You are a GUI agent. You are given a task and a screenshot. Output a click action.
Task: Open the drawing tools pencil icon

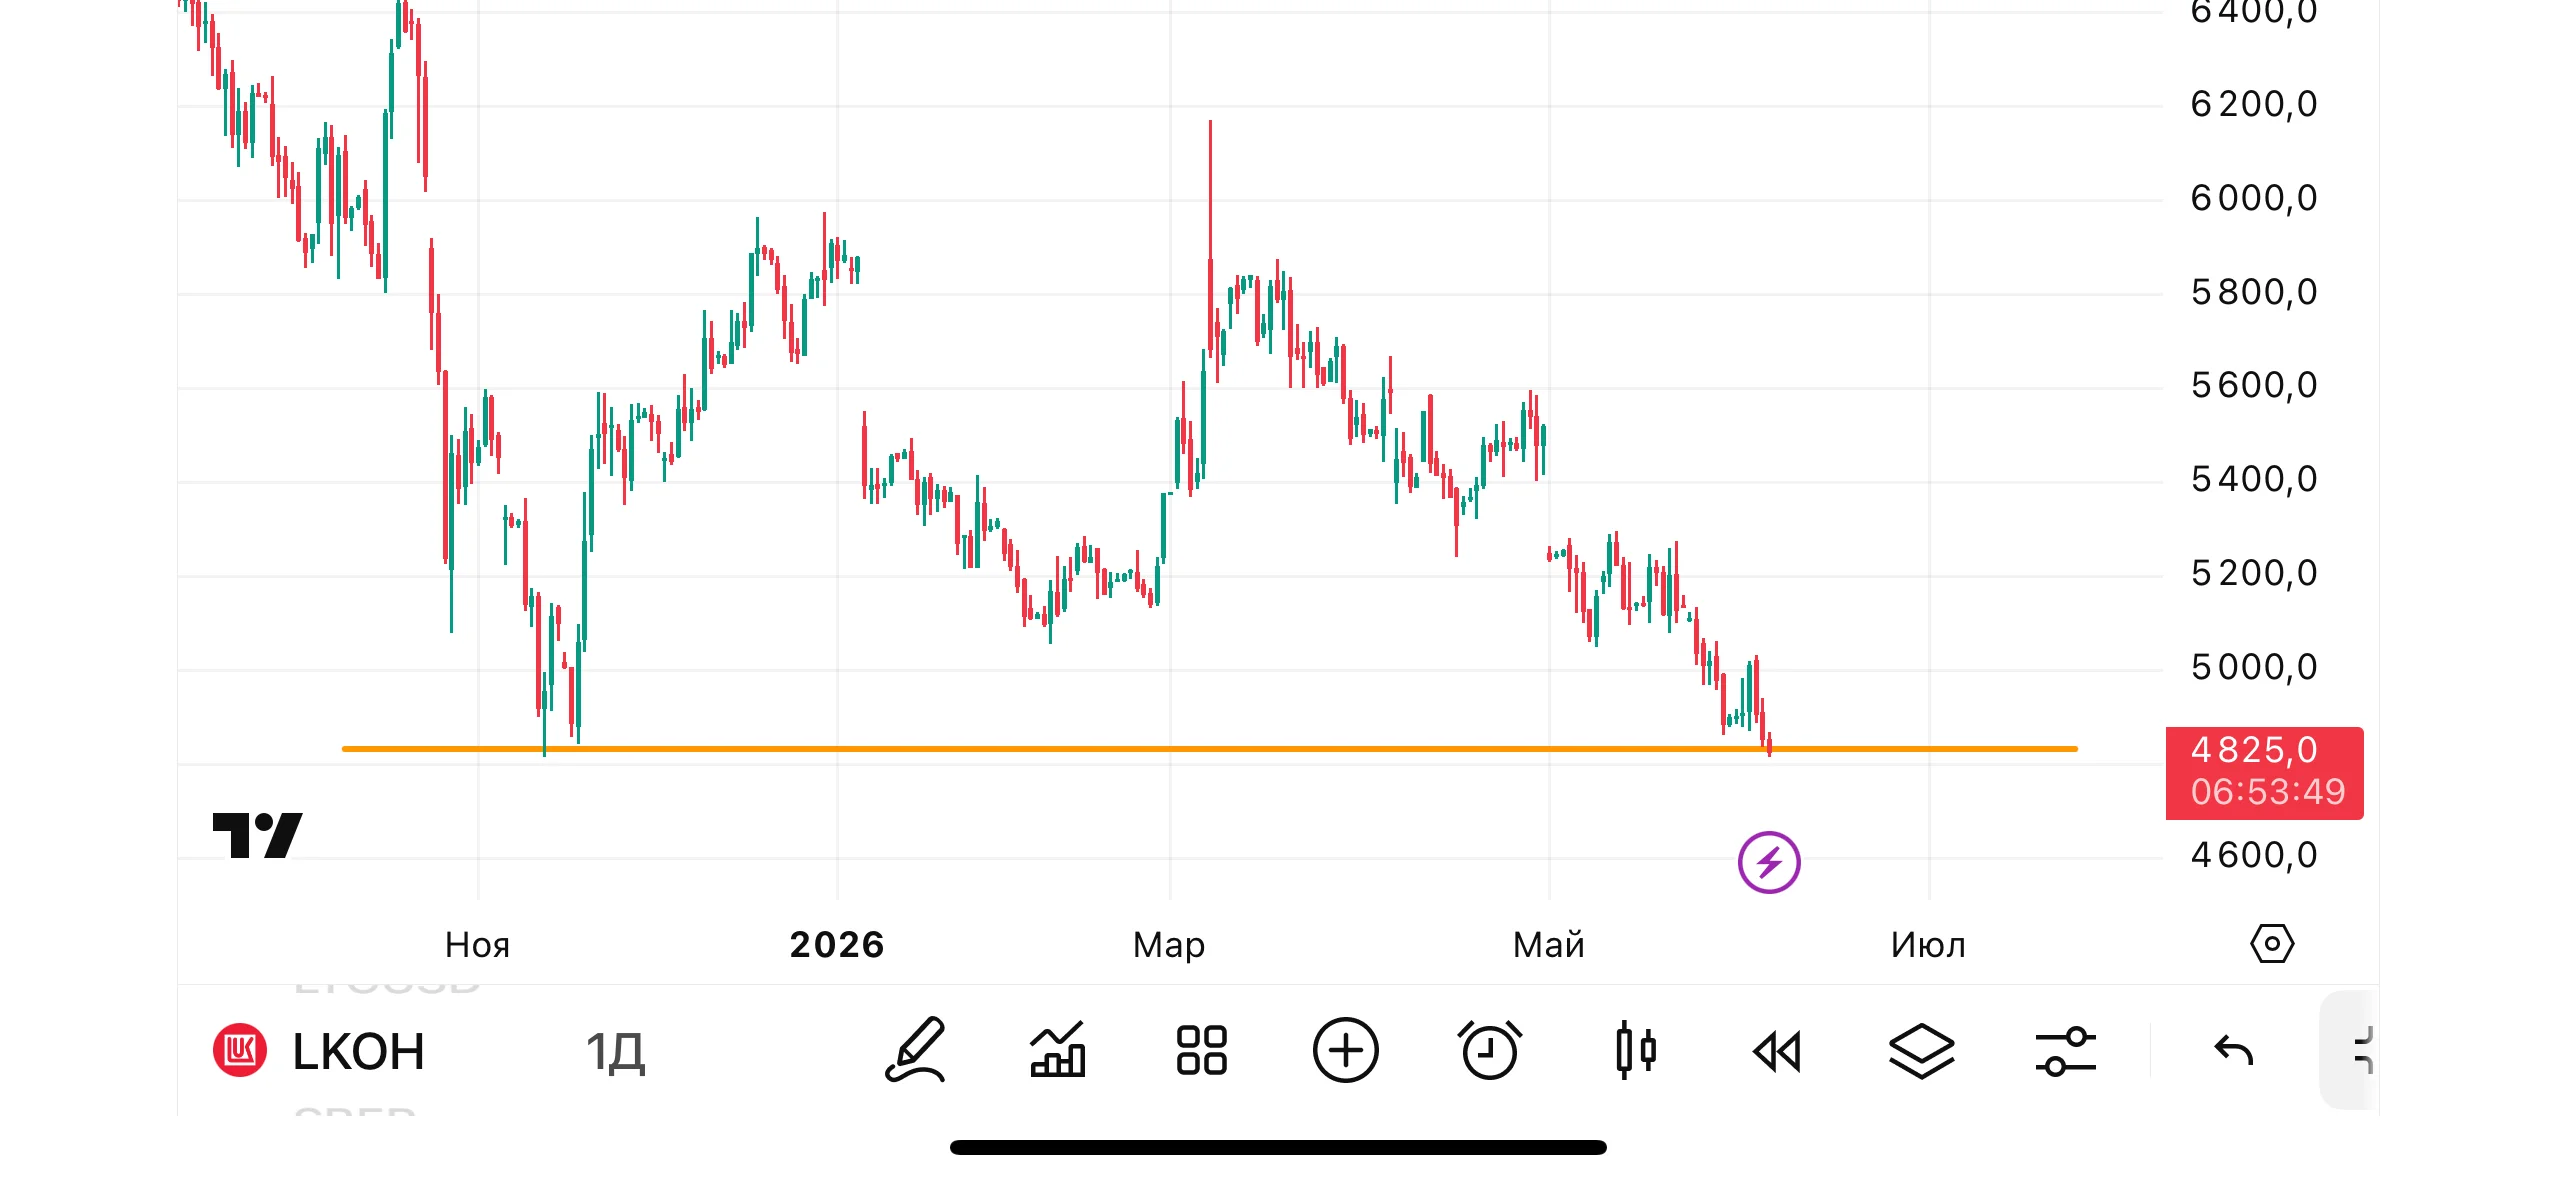tap(915, 1051)
